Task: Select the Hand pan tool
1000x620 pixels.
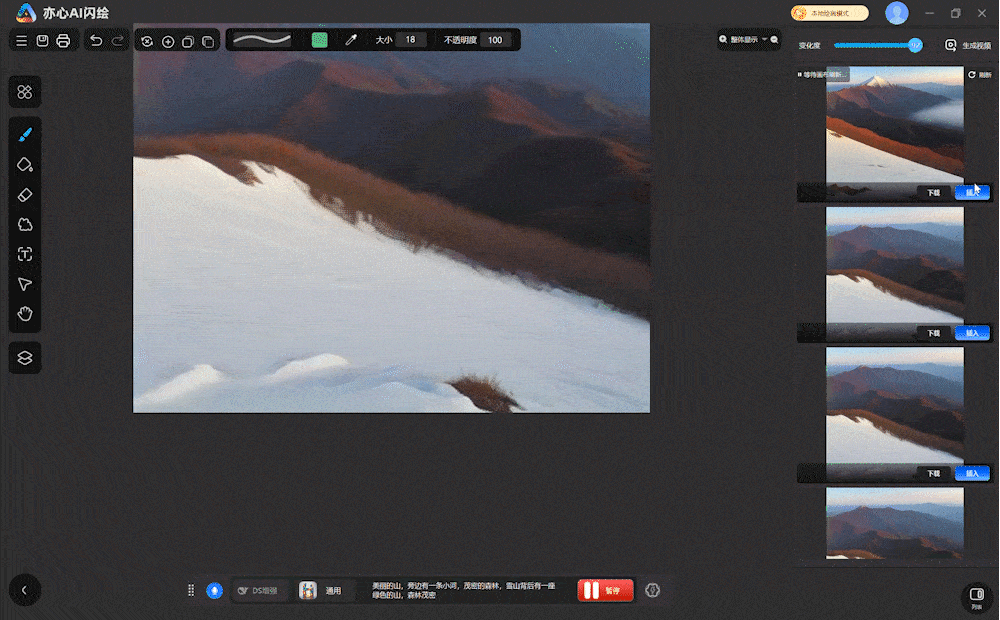Action: (x=25, y=314)
